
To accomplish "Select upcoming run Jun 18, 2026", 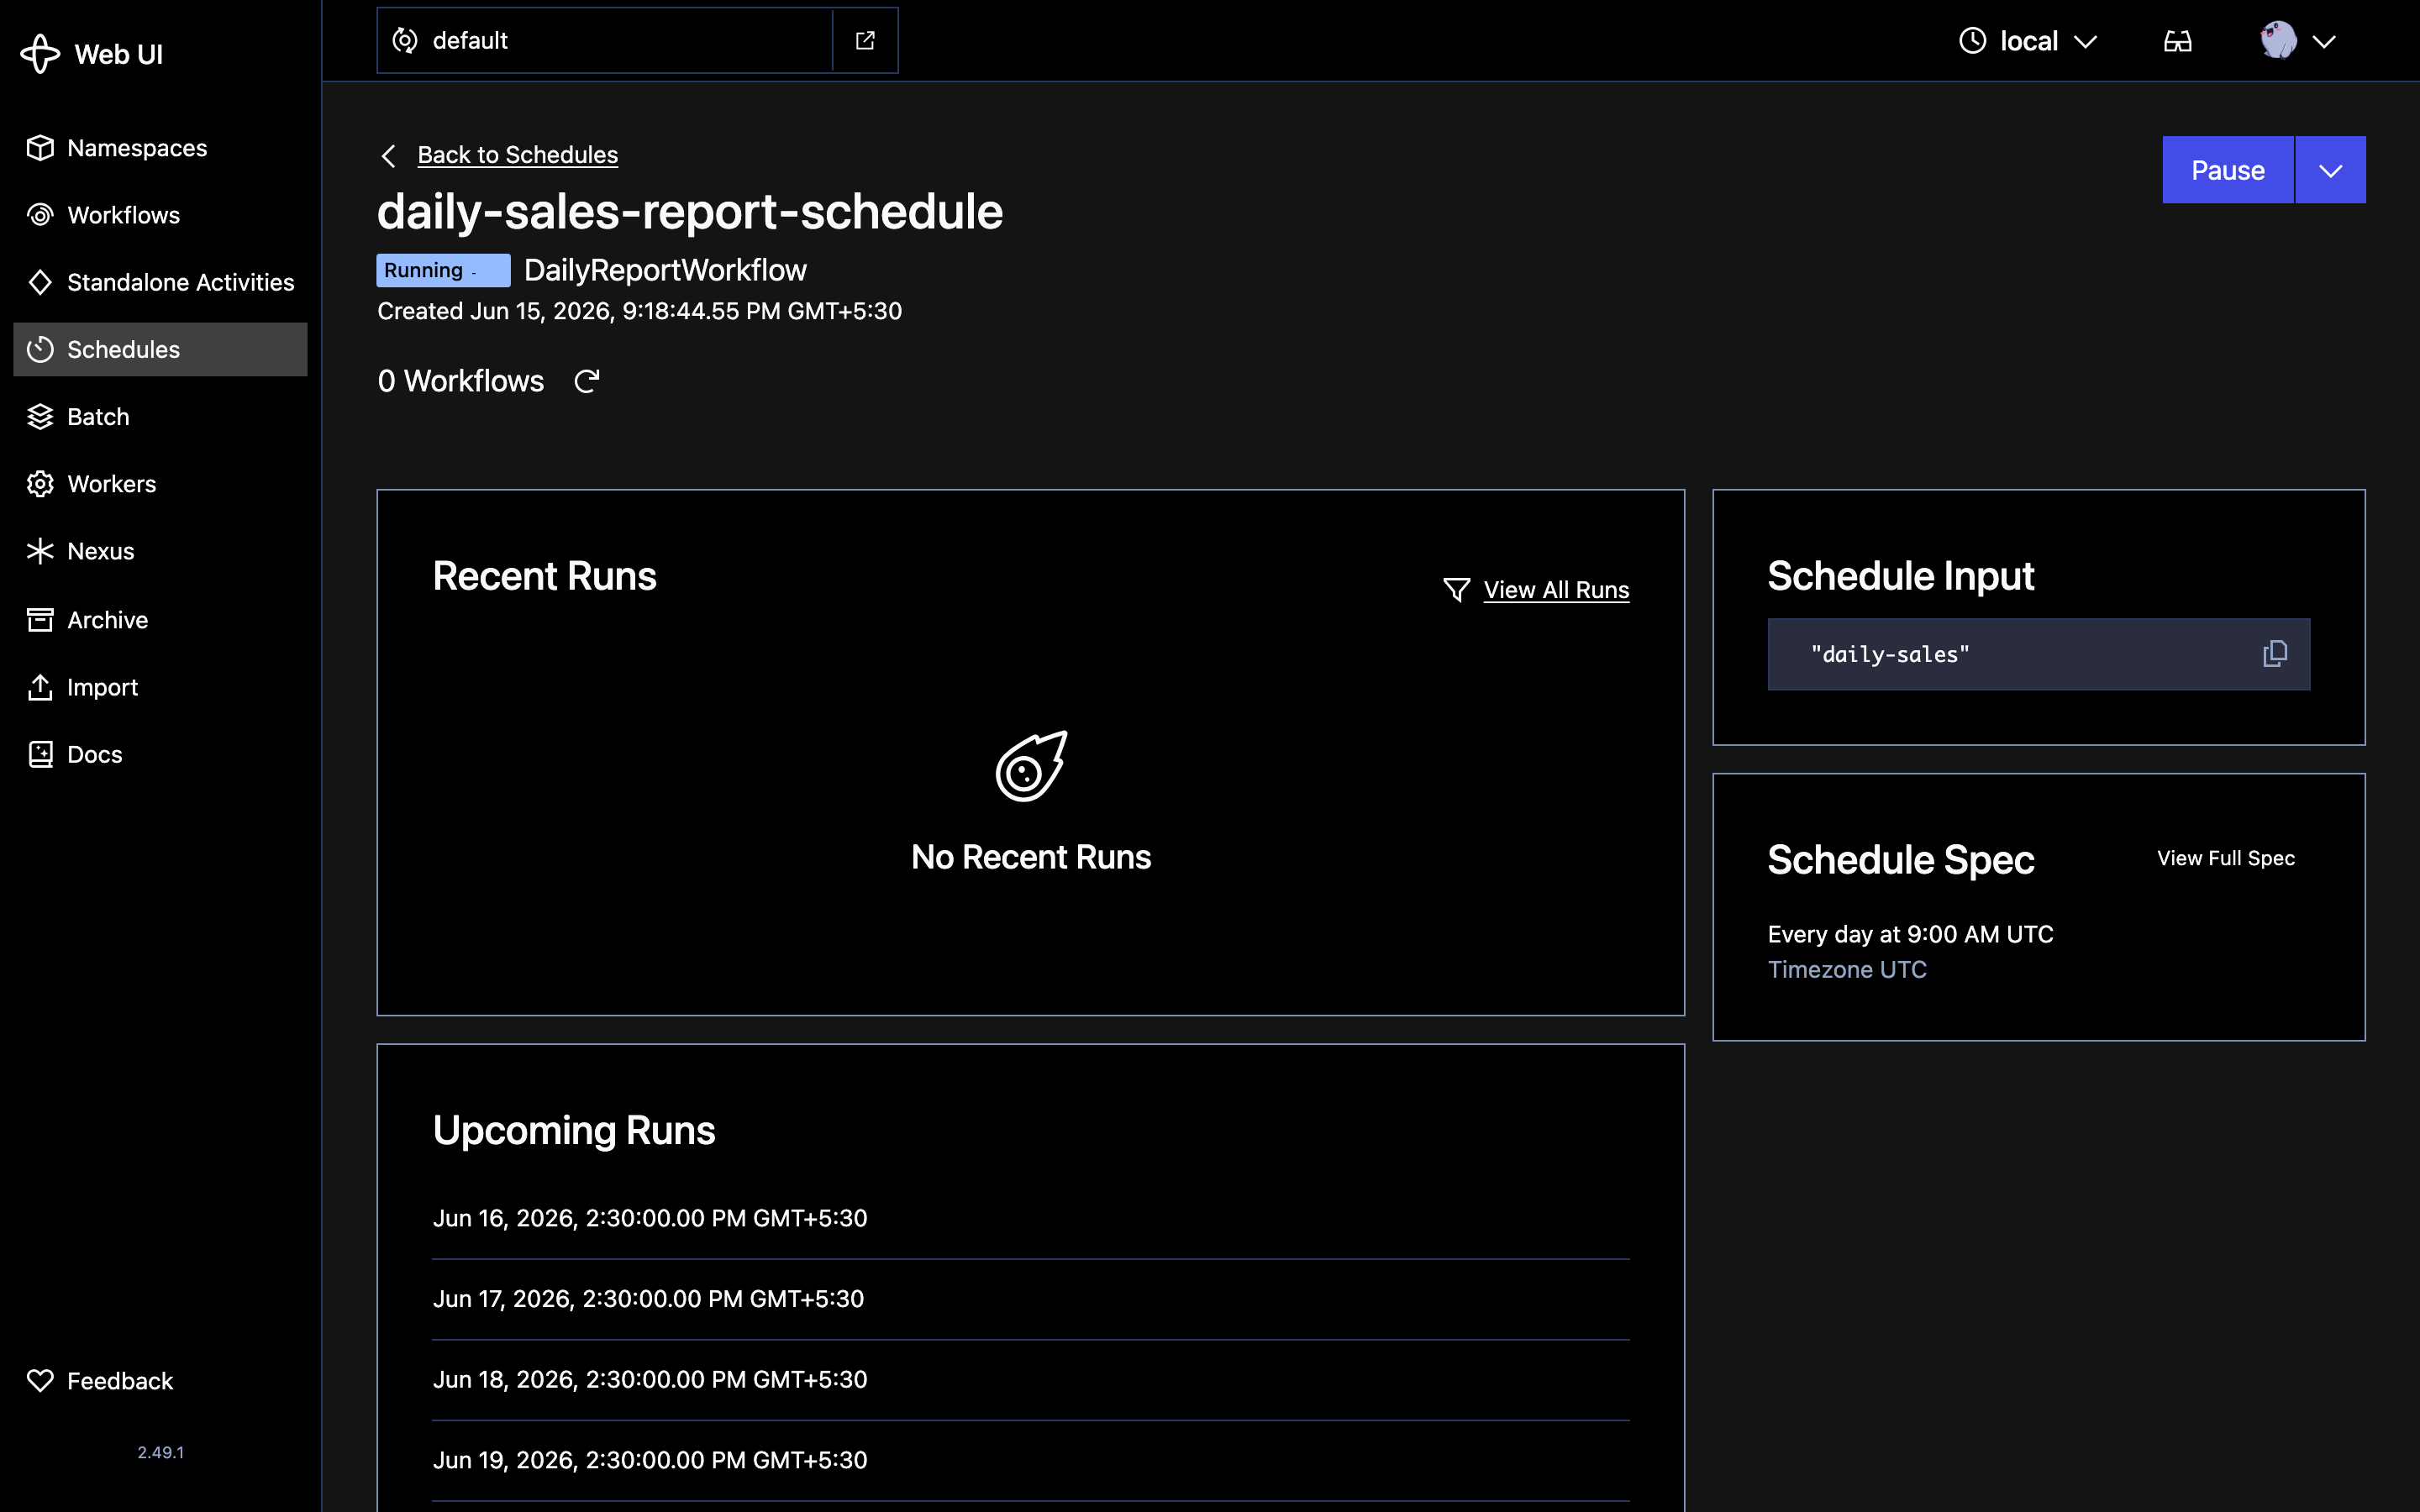I will click(x=650, y=1380).
